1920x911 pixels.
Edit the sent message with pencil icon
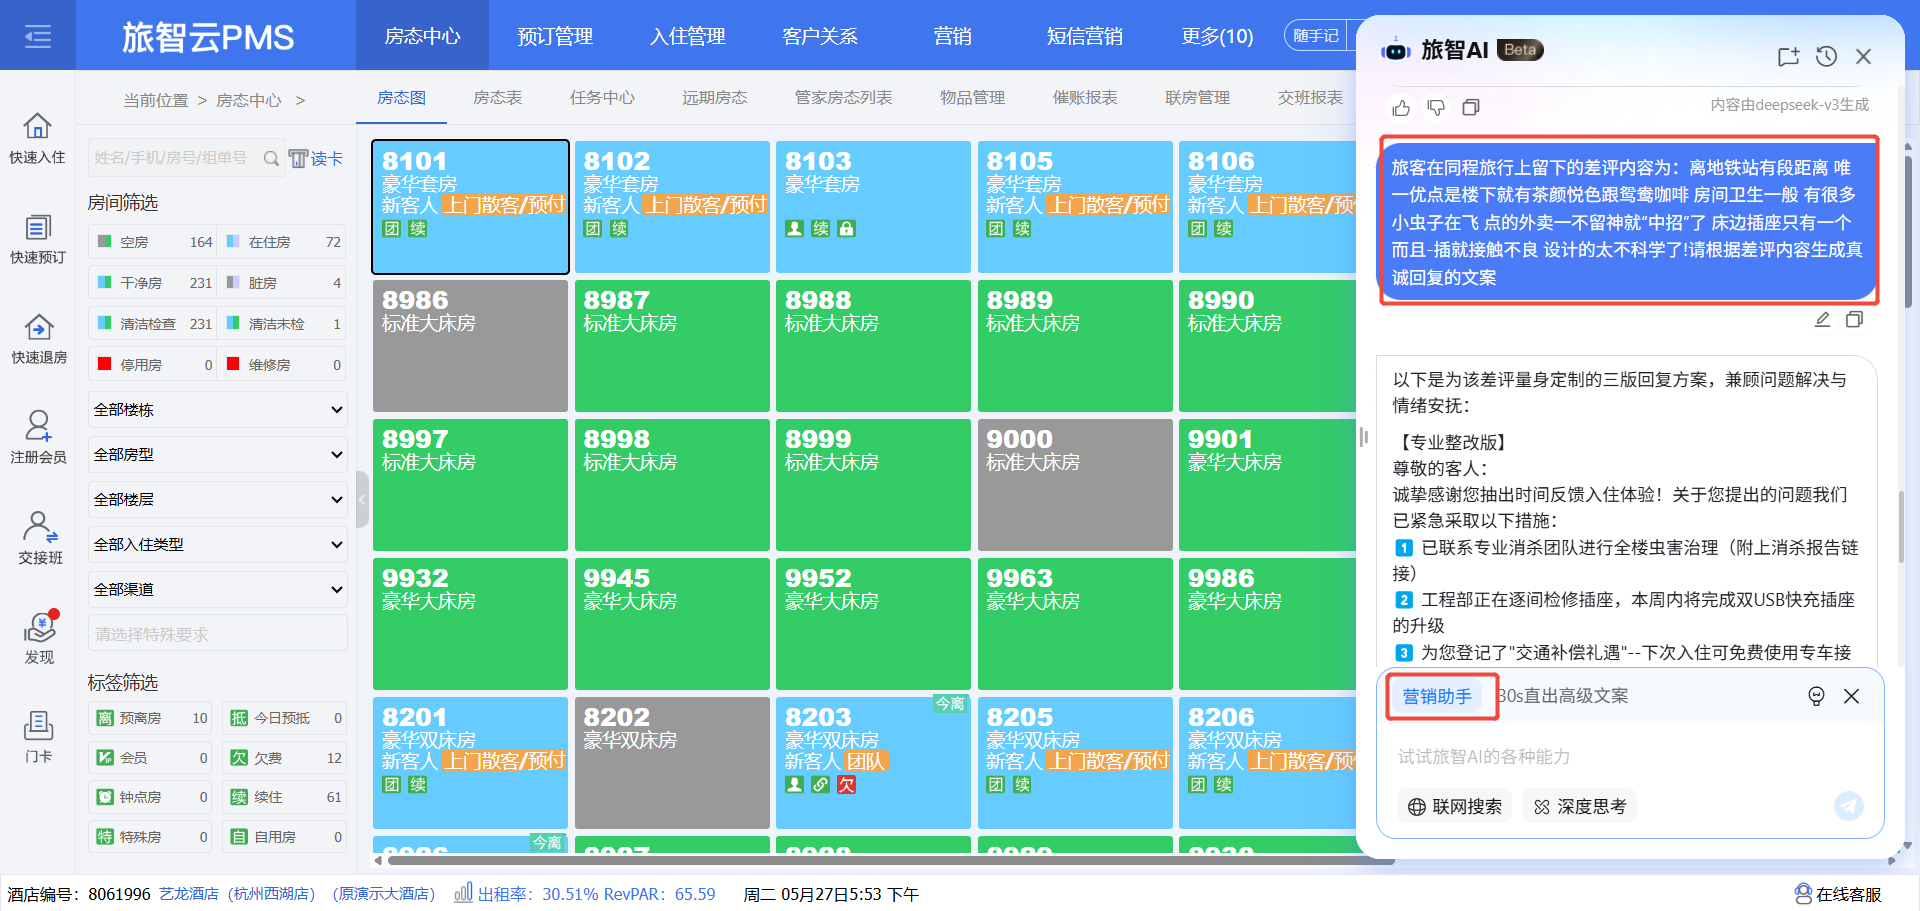1822,320
